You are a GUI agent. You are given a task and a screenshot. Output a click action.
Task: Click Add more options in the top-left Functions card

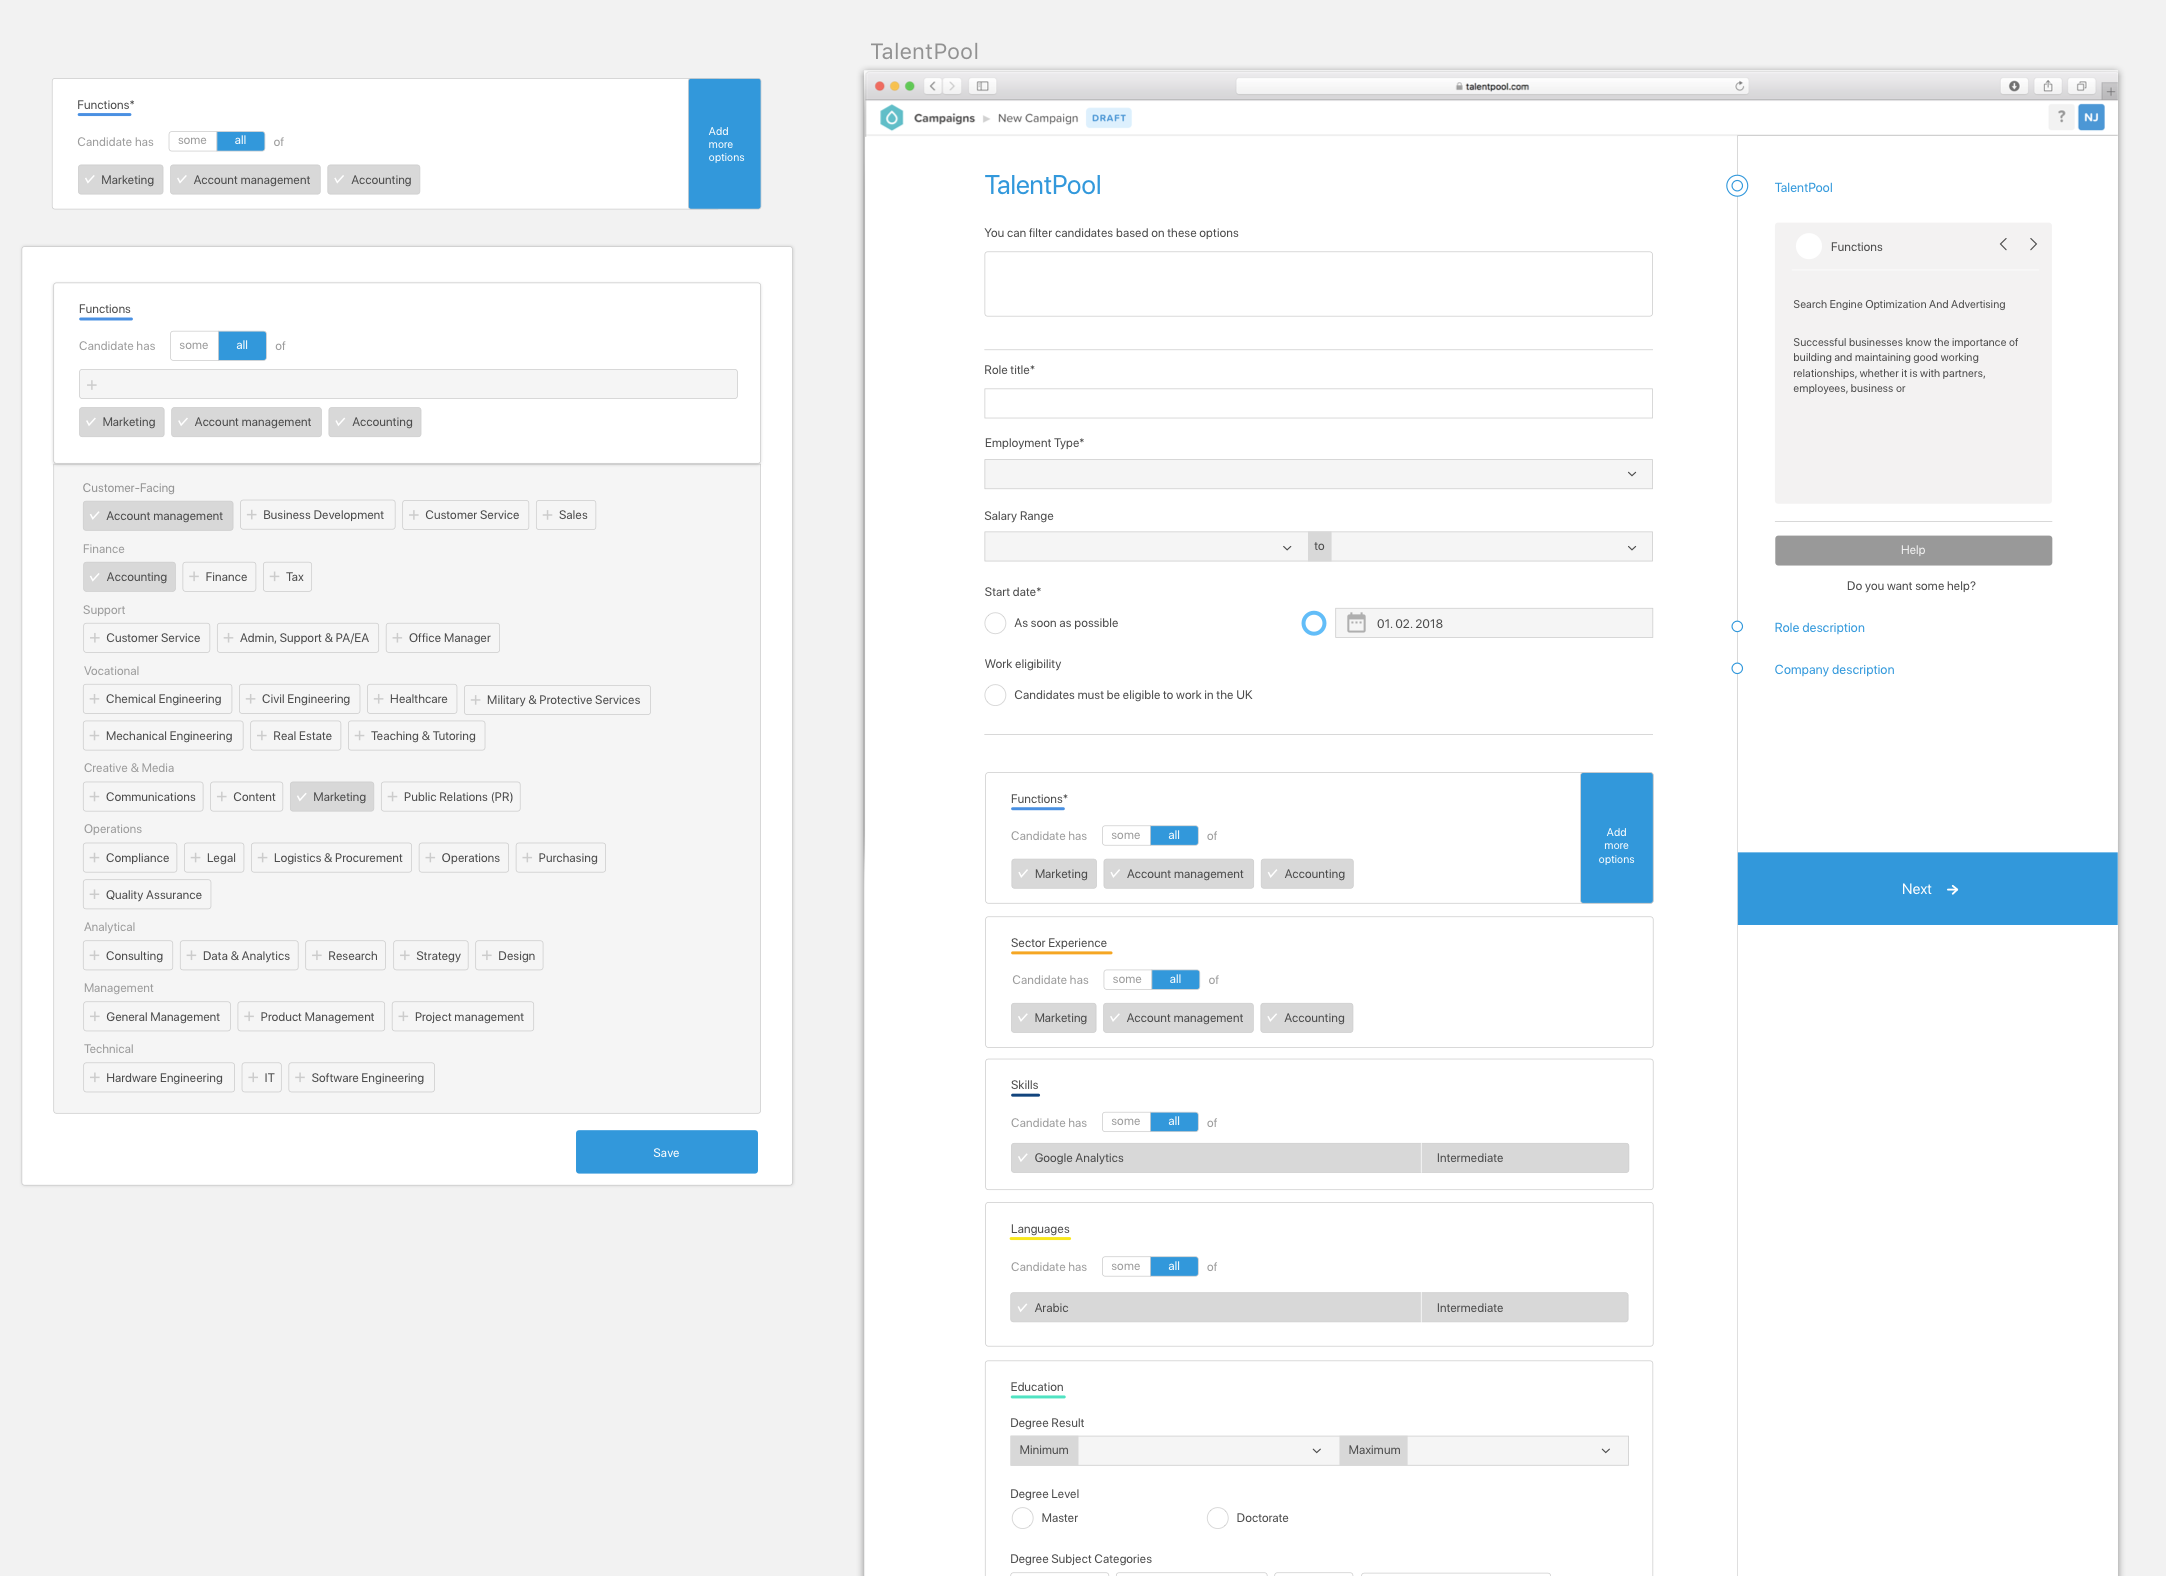(725, 144)
